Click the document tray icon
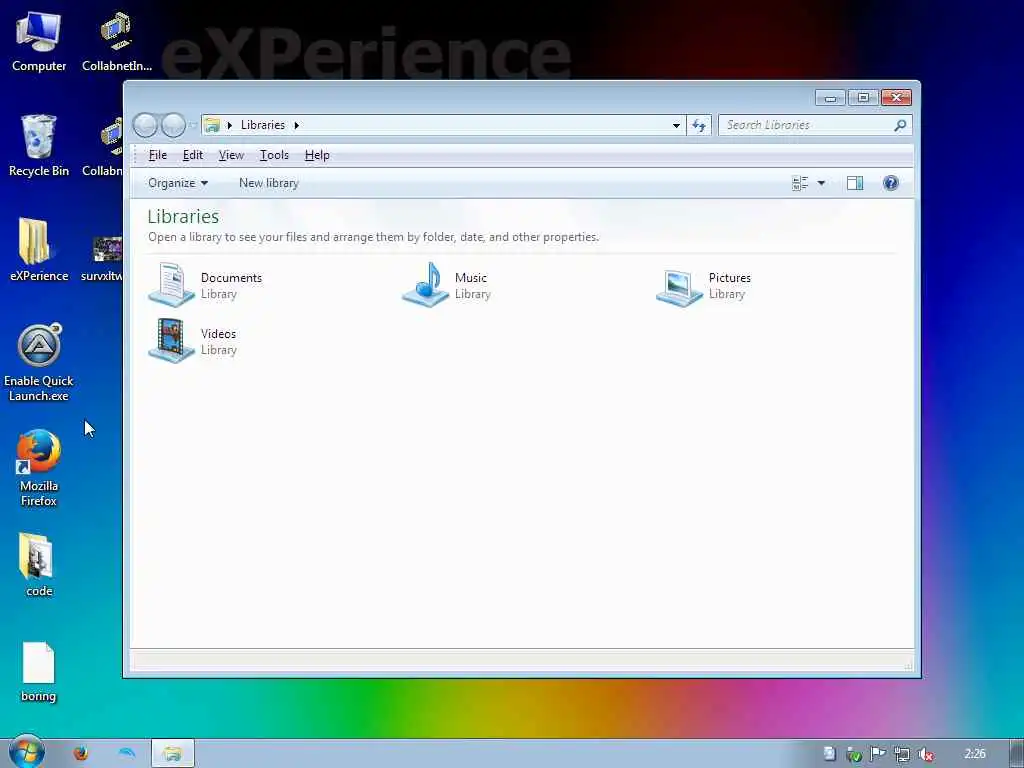The width and height of the screenshot is (1024, 768). click(829, 754)
